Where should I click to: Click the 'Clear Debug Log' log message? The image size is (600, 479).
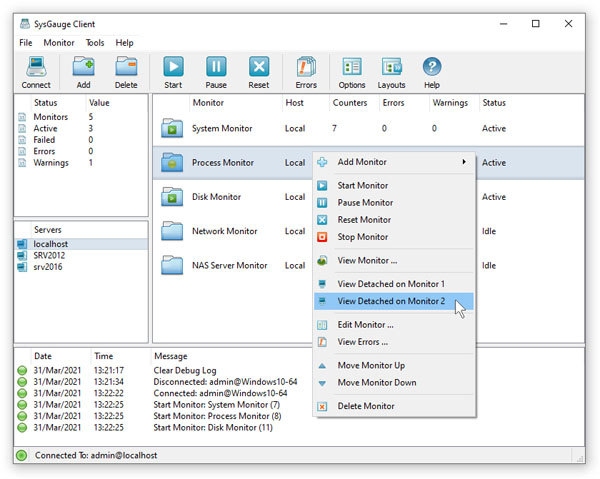[185, 370]
